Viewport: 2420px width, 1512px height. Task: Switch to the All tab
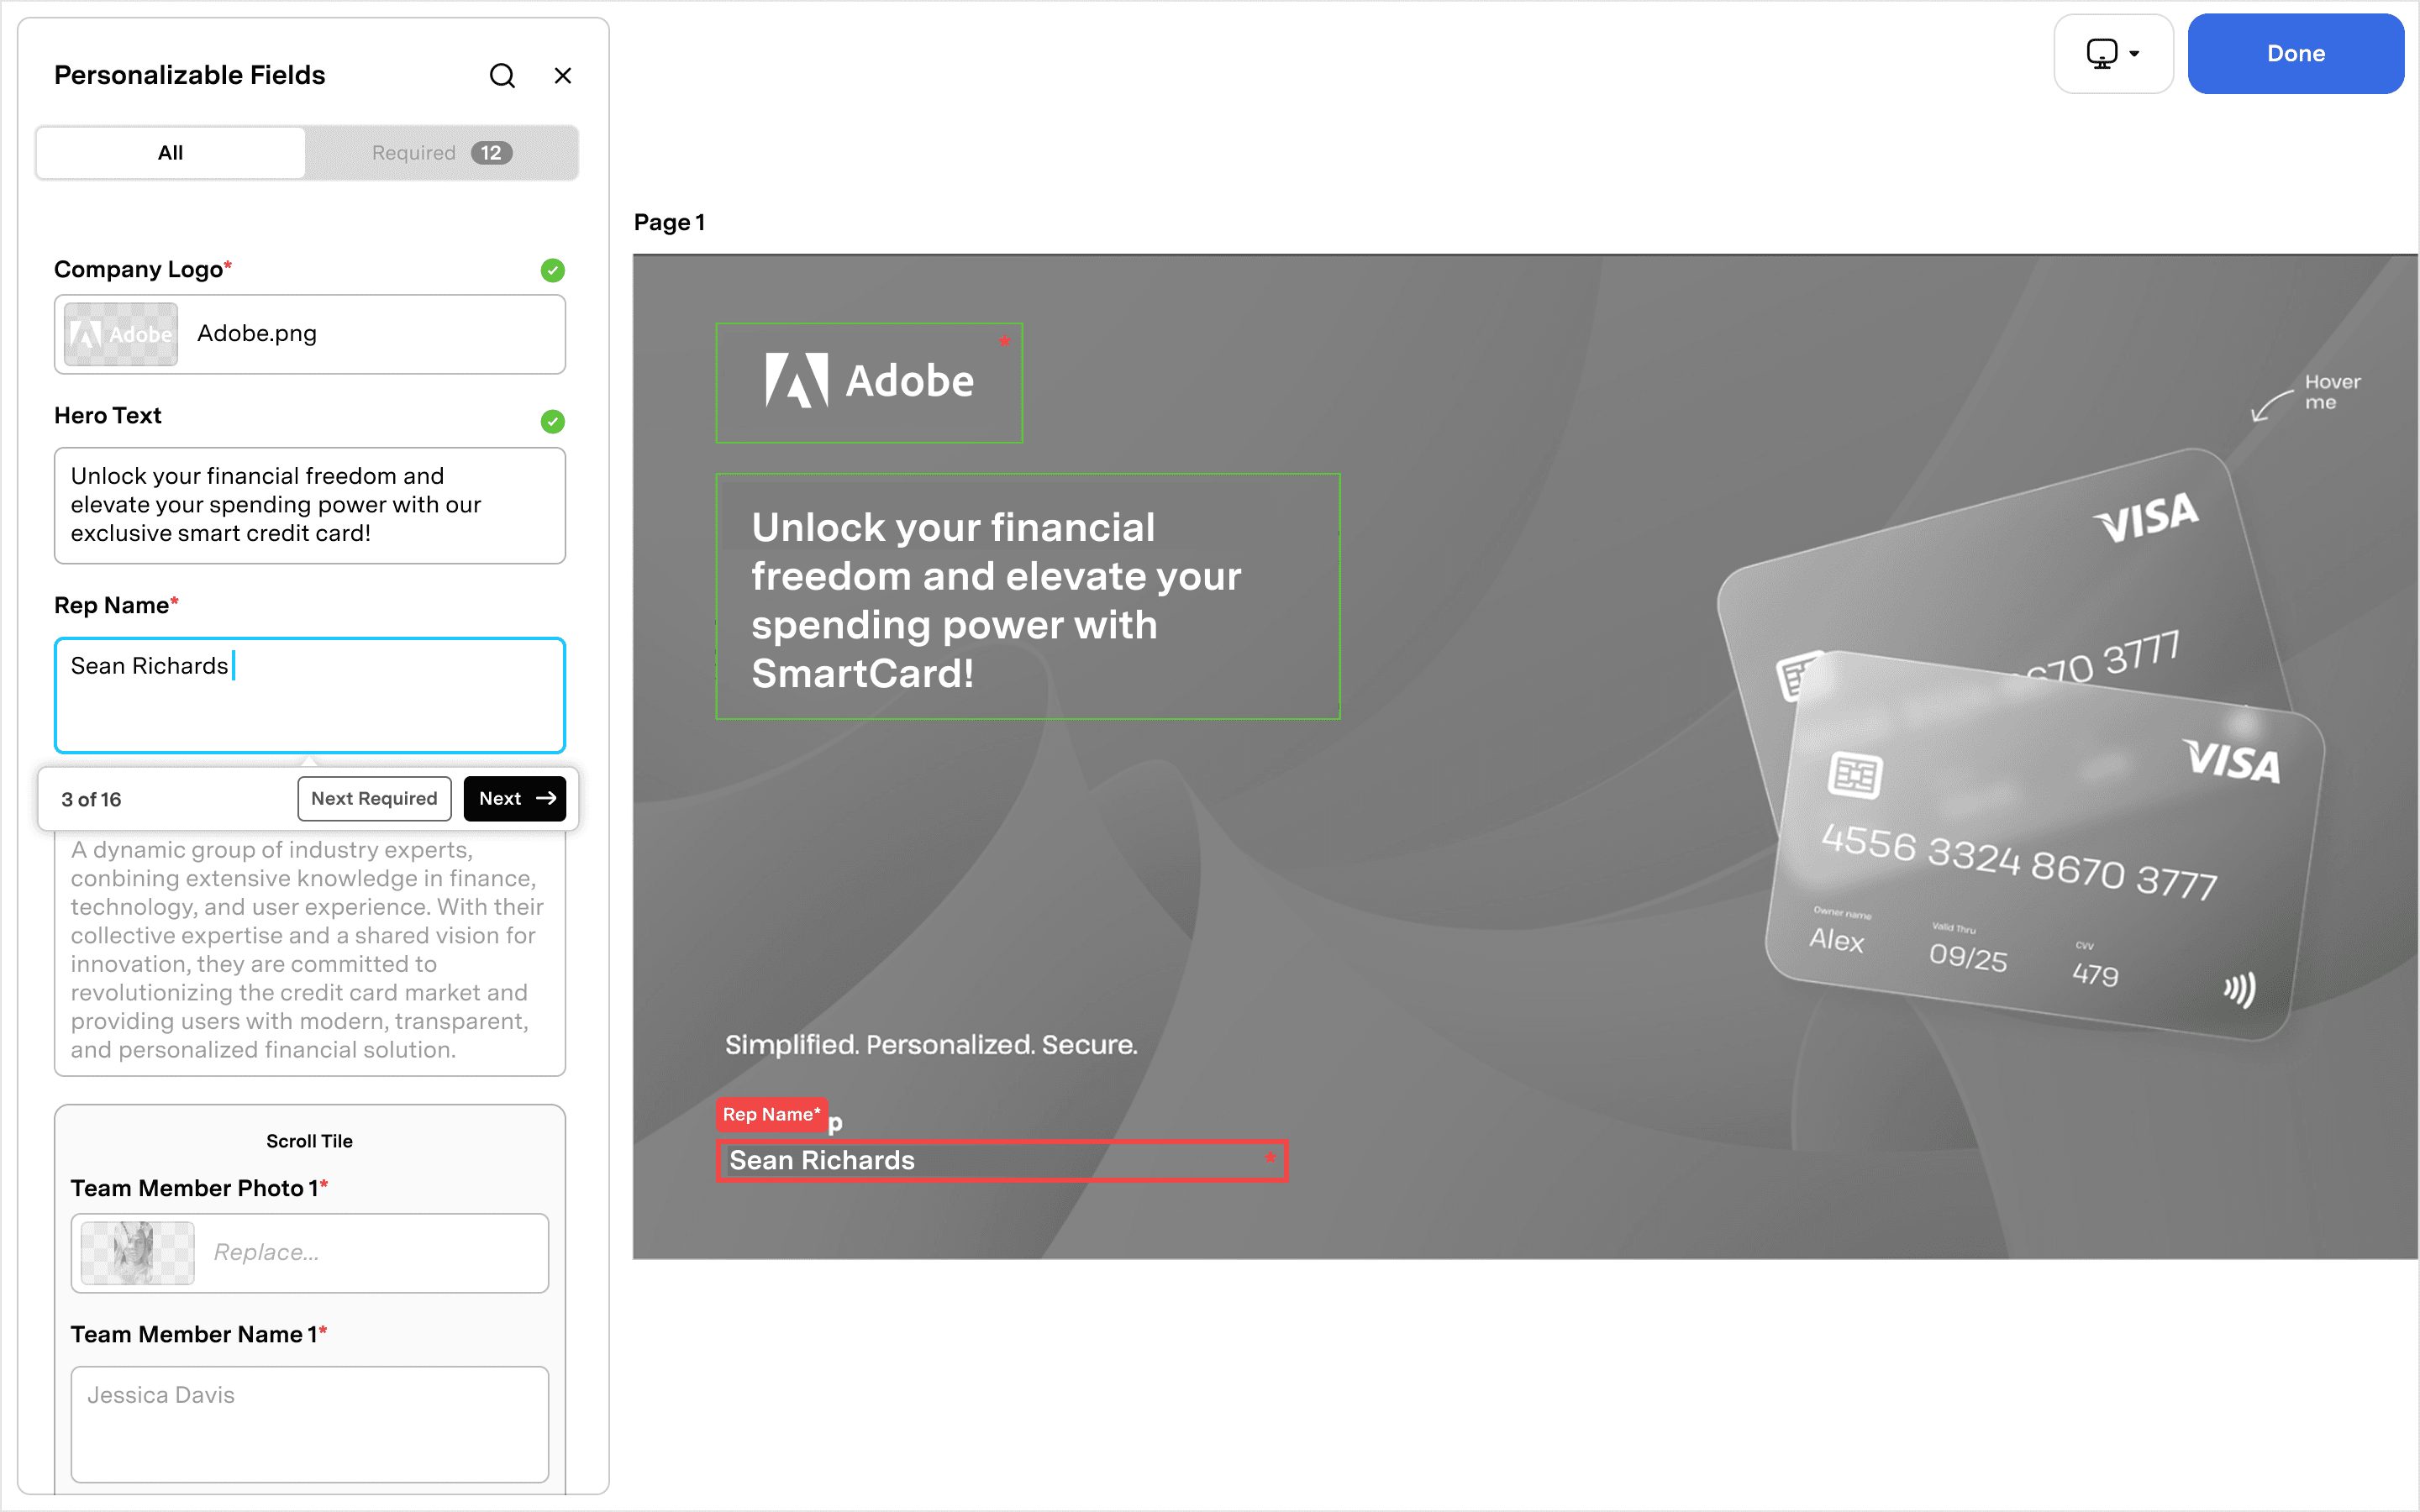click(x=171, y=153)
